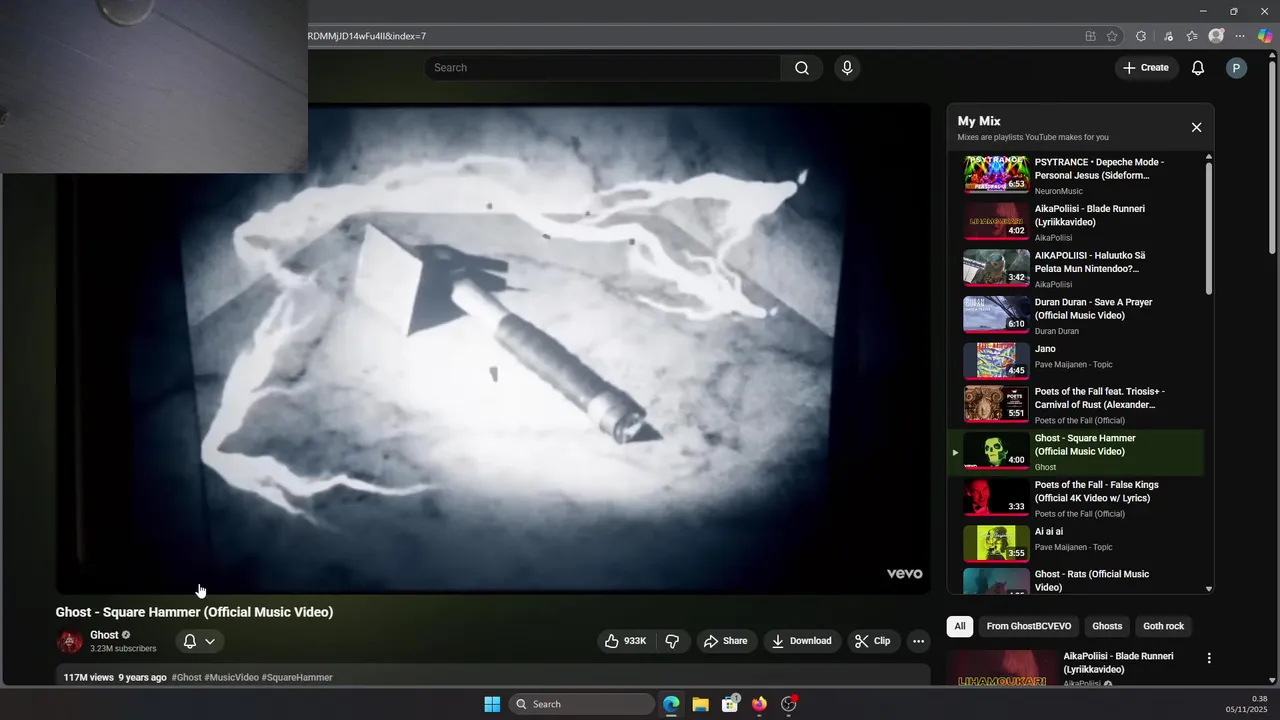
Task: Play Jano by Pave Maijanen
Action: tap(1075, 360)
